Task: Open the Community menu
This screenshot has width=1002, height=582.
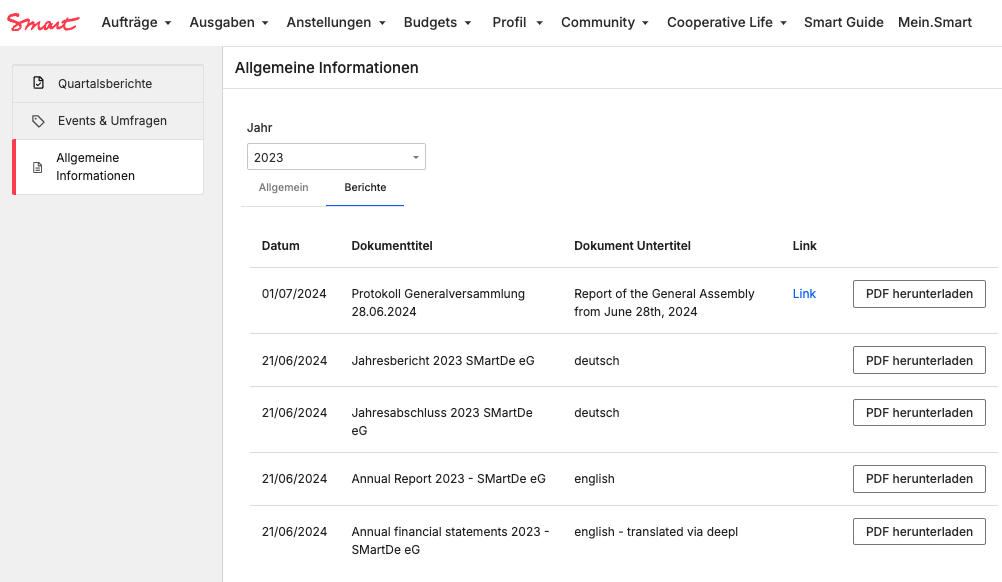Action: click(605, 22)
